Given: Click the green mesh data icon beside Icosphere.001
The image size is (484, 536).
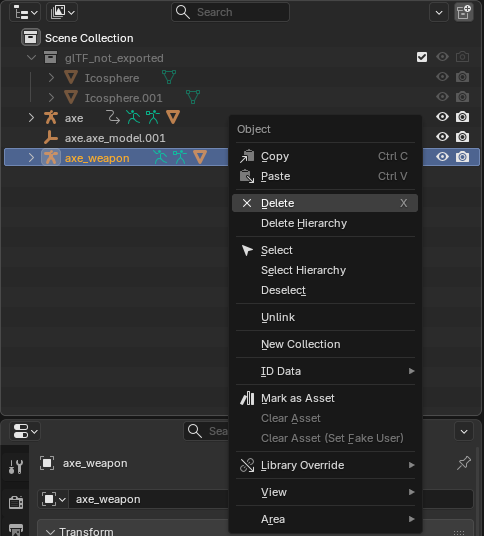Looking at the screenshot, I should coord(193,97).
